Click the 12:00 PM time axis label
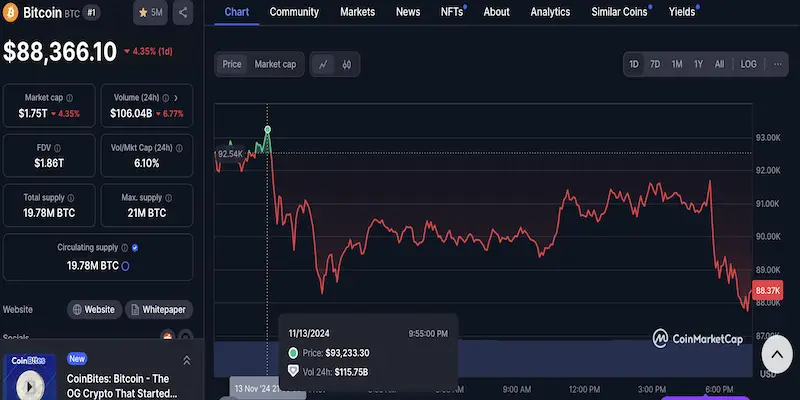 click(x=584, y=390)
